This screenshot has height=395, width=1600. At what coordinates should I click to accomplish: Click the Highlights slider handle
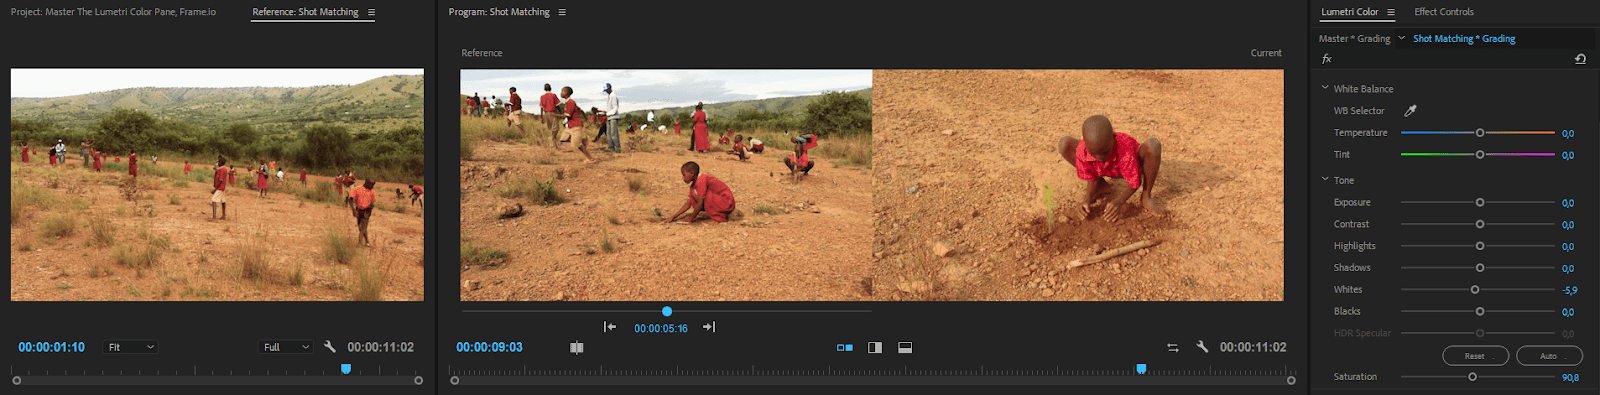click(x=1480, y=246)
